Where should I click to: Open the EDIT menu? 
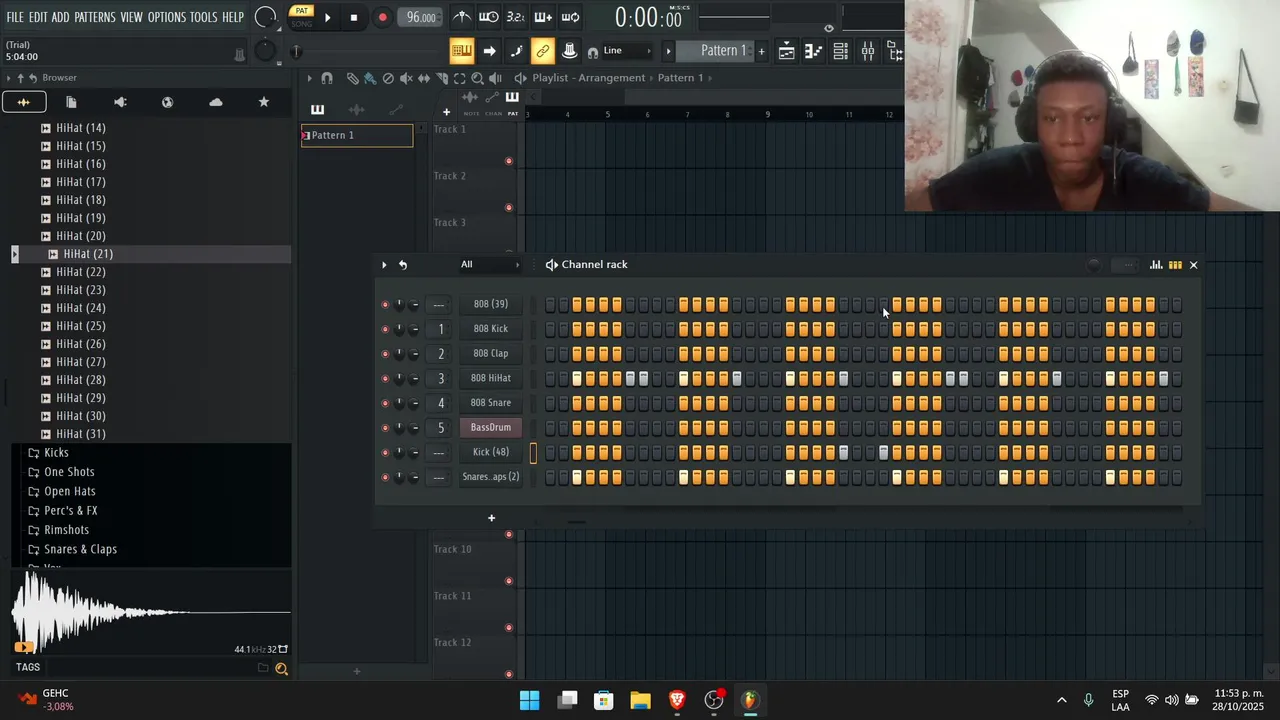pos(38,17)
